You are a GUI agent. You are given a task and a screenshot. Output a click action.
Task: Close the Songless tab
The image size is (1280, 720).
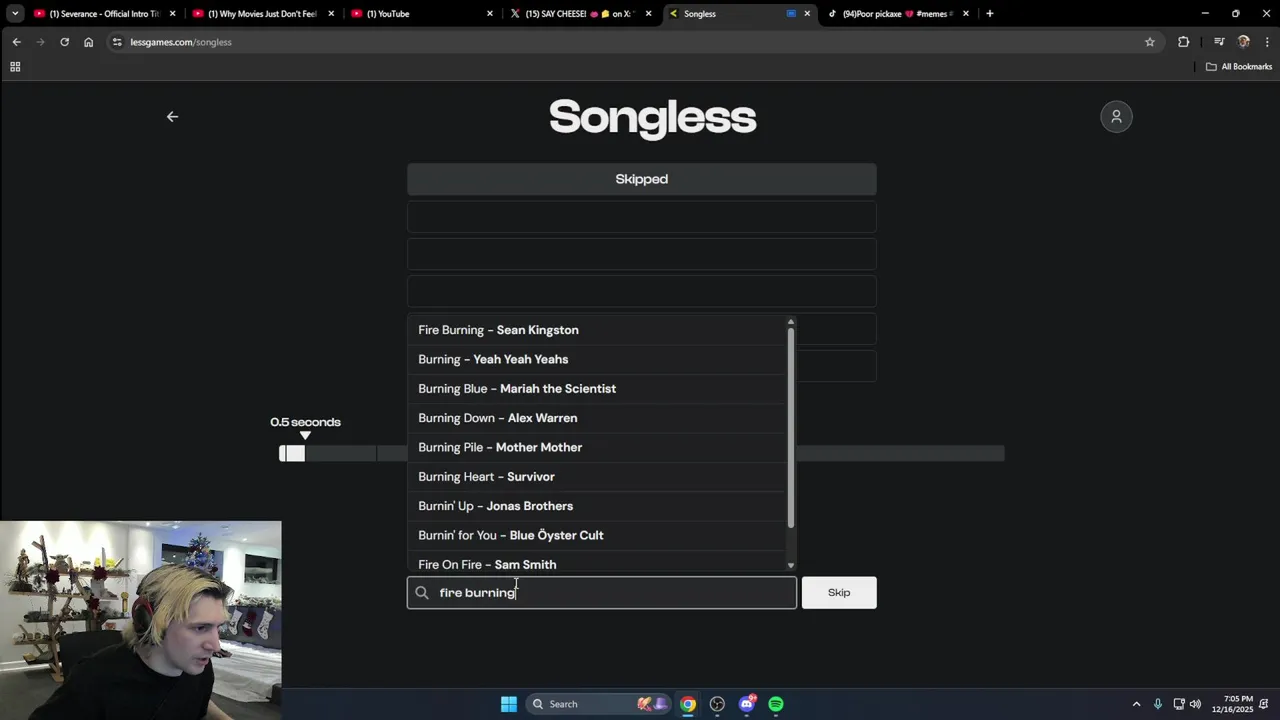807,14
